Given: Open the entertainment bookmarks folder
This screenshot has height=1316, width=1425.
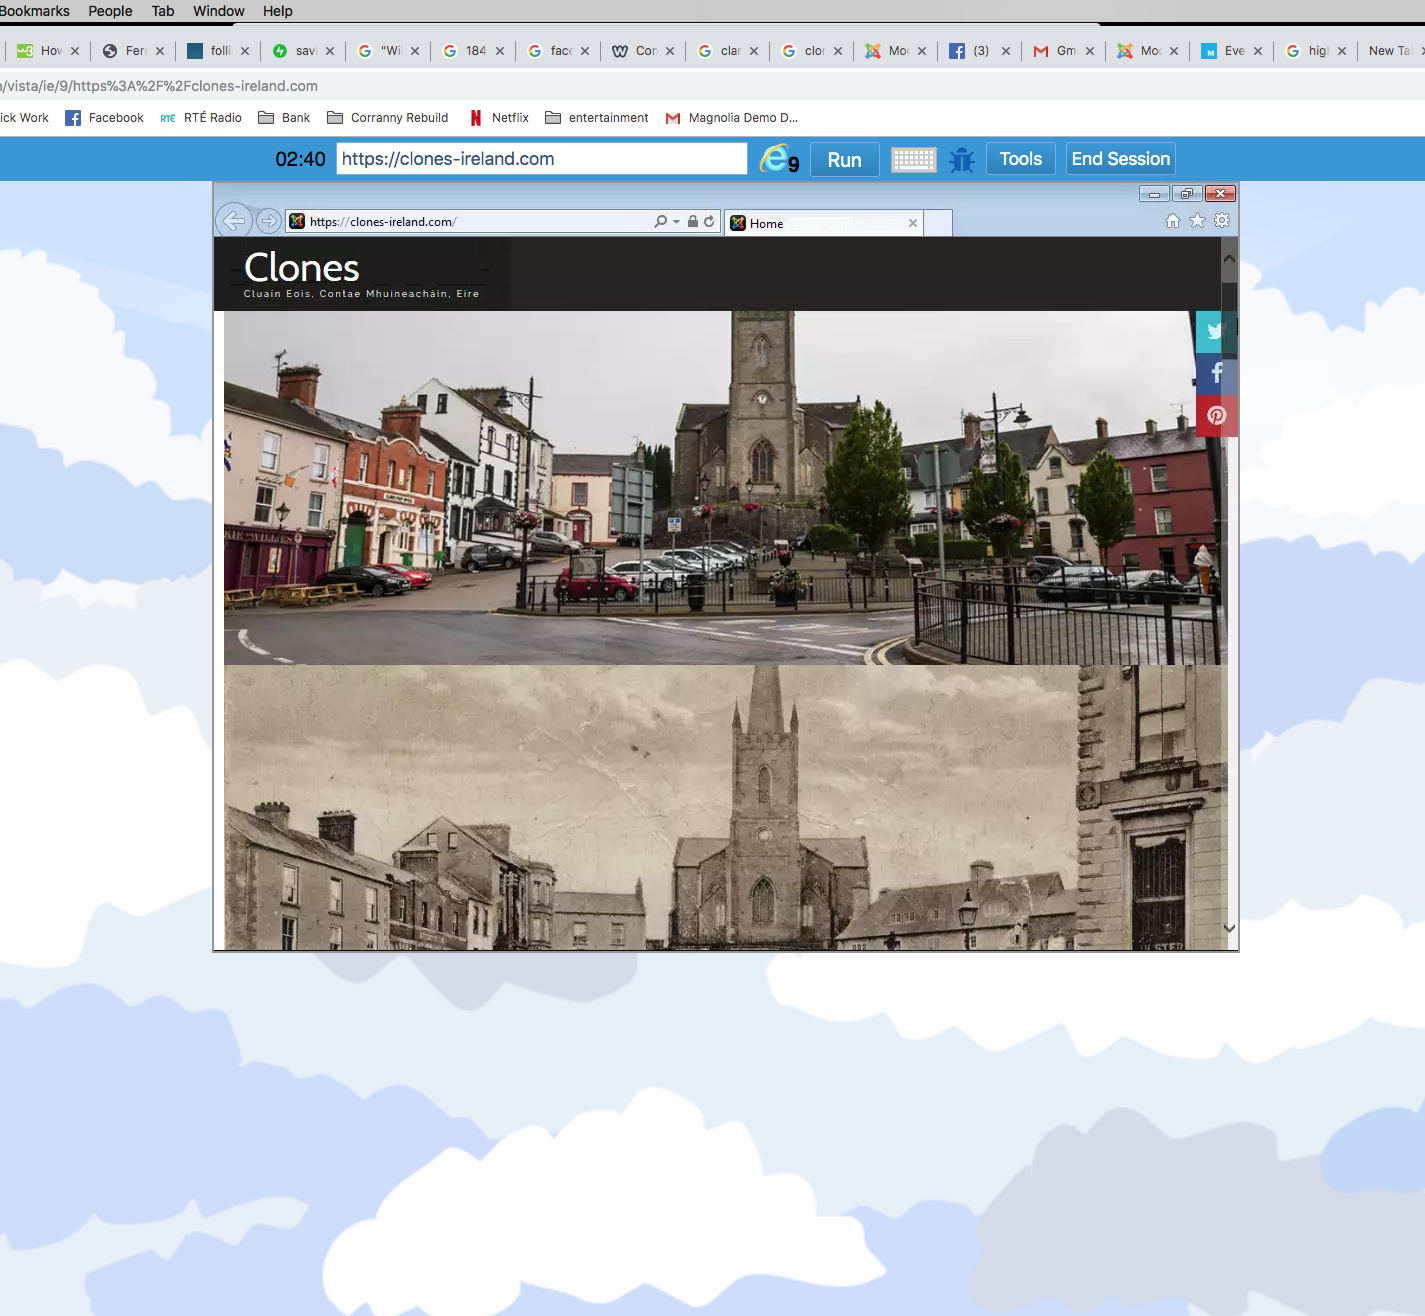Looking at the screenshot, I should tap(597, 118).
